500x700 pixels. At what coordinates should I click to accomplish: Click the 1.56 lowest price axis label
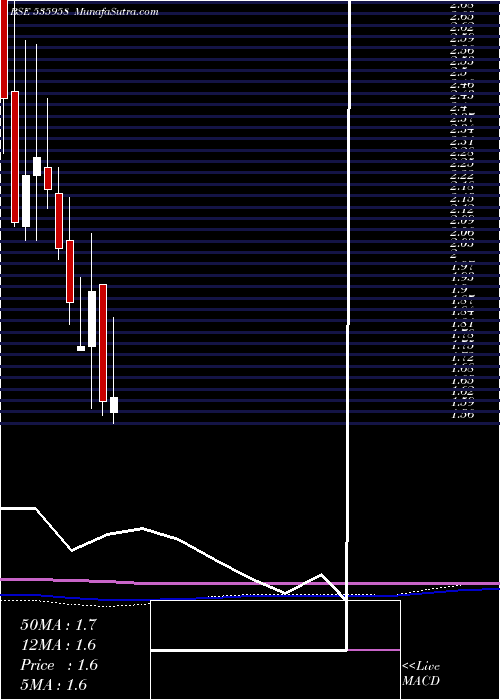pos(462,414)
